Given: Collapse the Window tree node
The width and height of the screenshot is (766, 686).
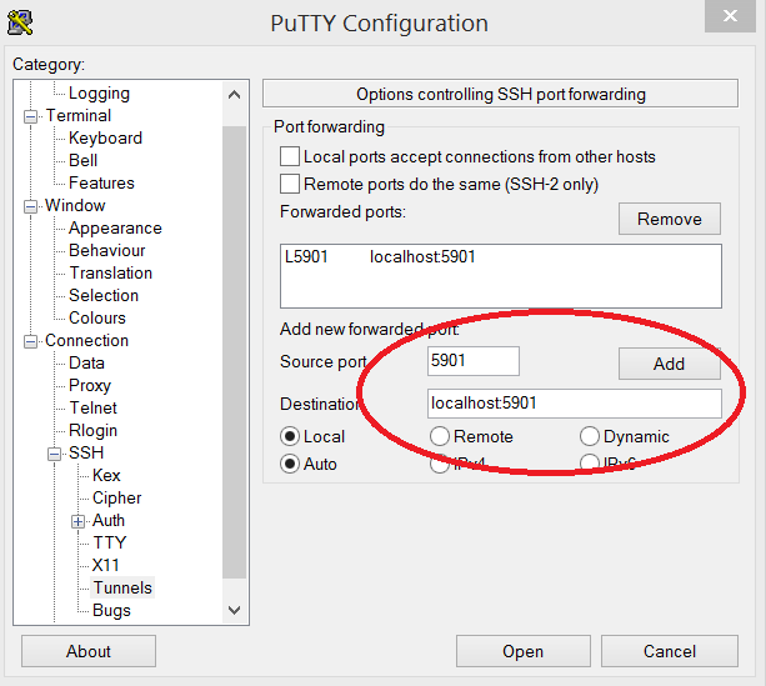Looking at the screenshot, I should tap(30, 206).
